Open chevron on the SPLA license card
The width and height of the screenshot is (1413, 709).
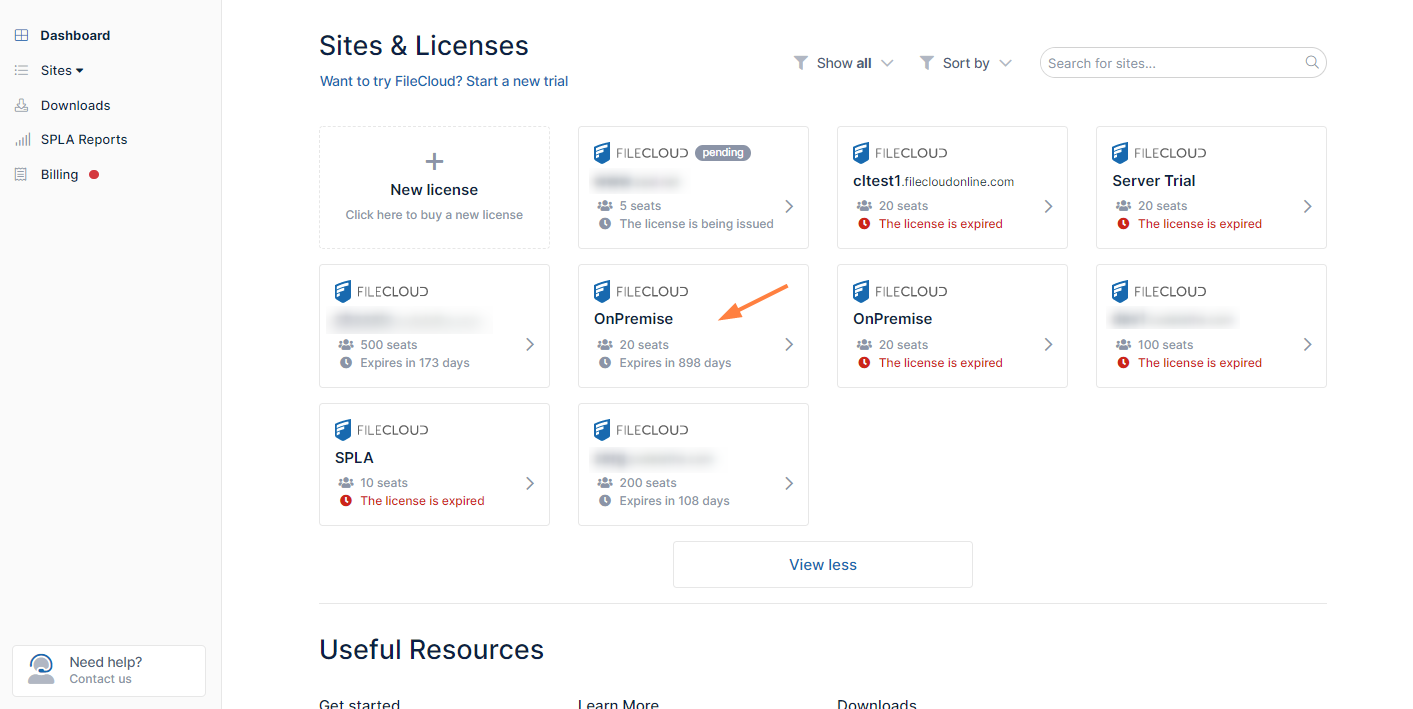click(529, 483)
